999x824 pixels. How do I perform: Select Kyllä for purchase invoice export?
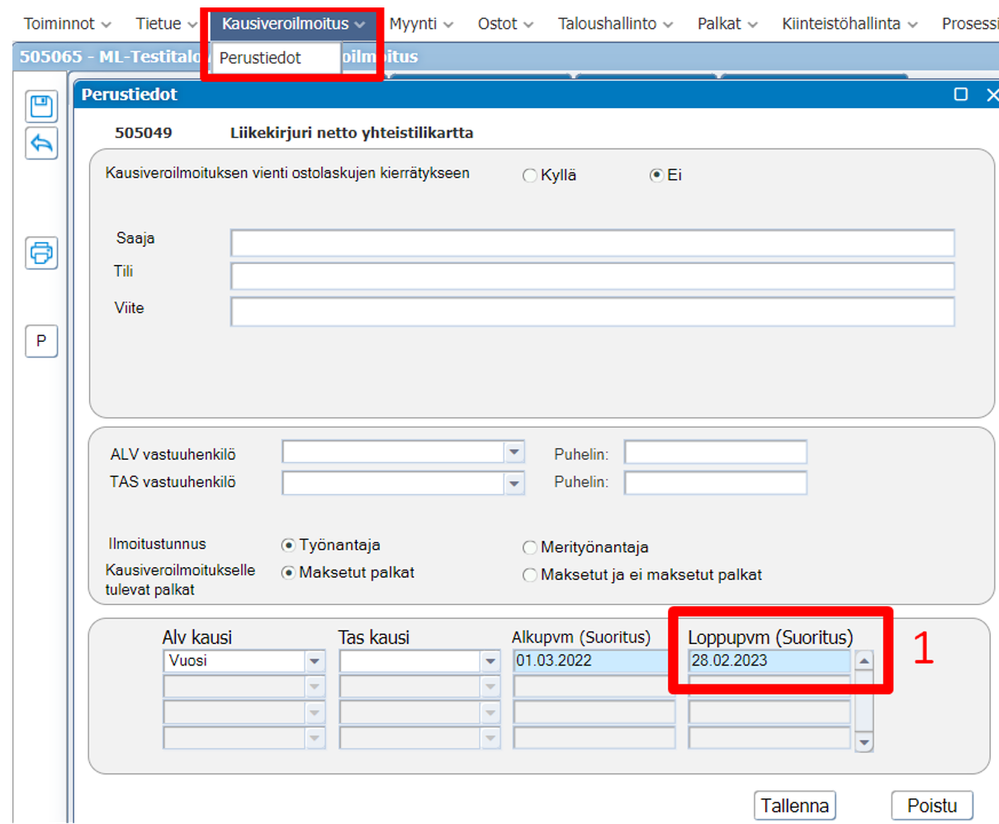[x=529, y=175]
